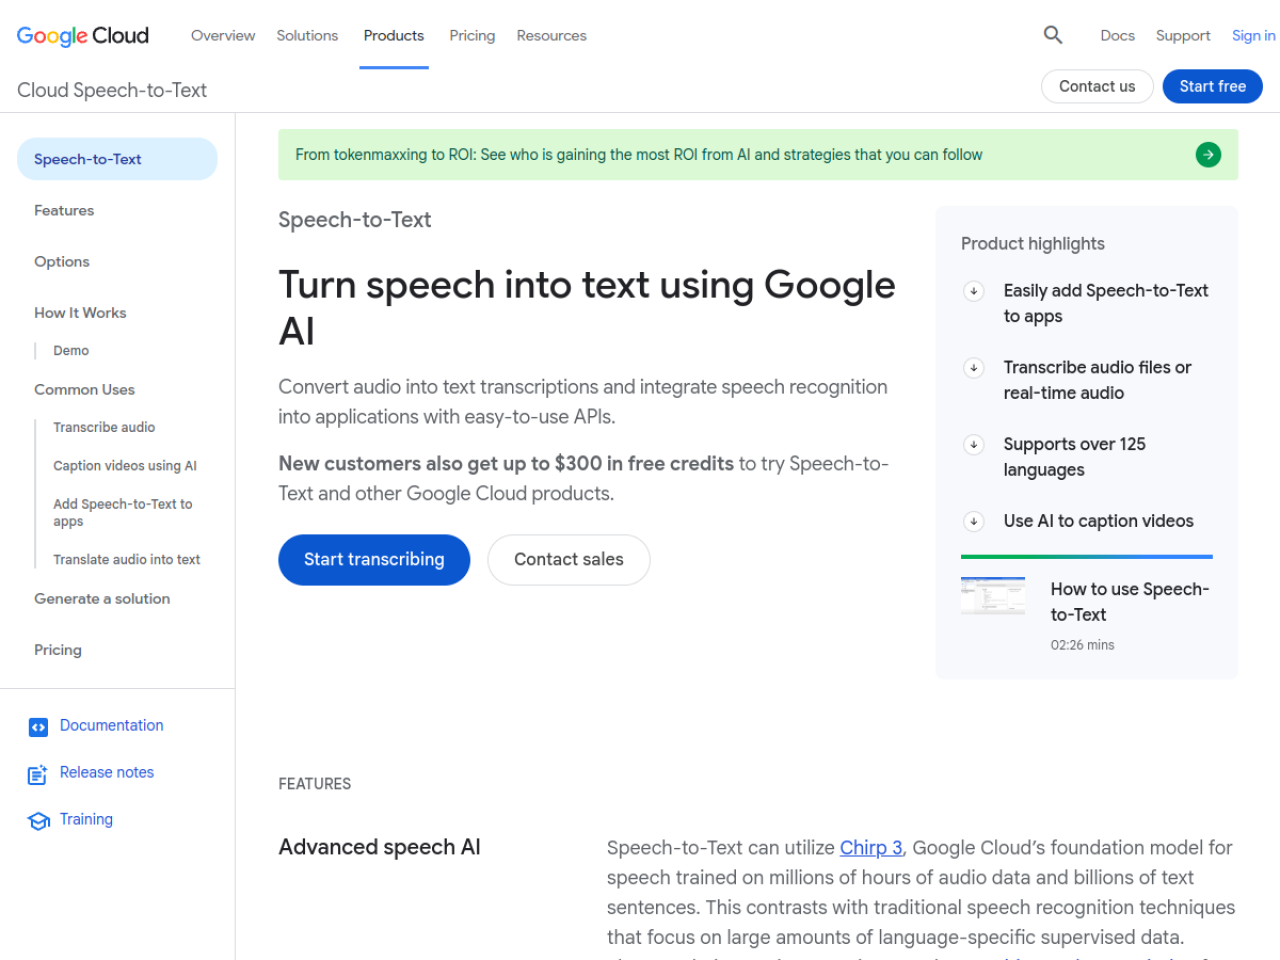Jump to Options in the sidebar
The height and width of the screenshot is (960, 1280).
click(62, 262)
